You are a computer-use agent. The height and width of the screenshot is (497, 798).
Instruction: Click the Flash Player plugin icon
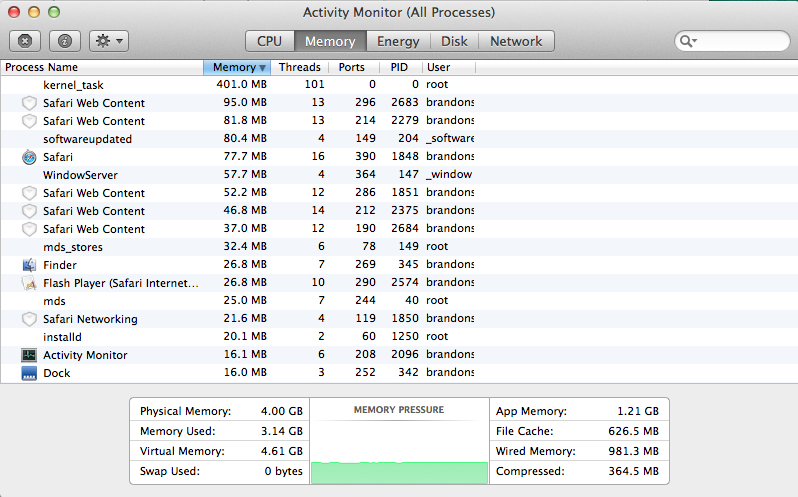pyautogui.click(x=30, y=283)
